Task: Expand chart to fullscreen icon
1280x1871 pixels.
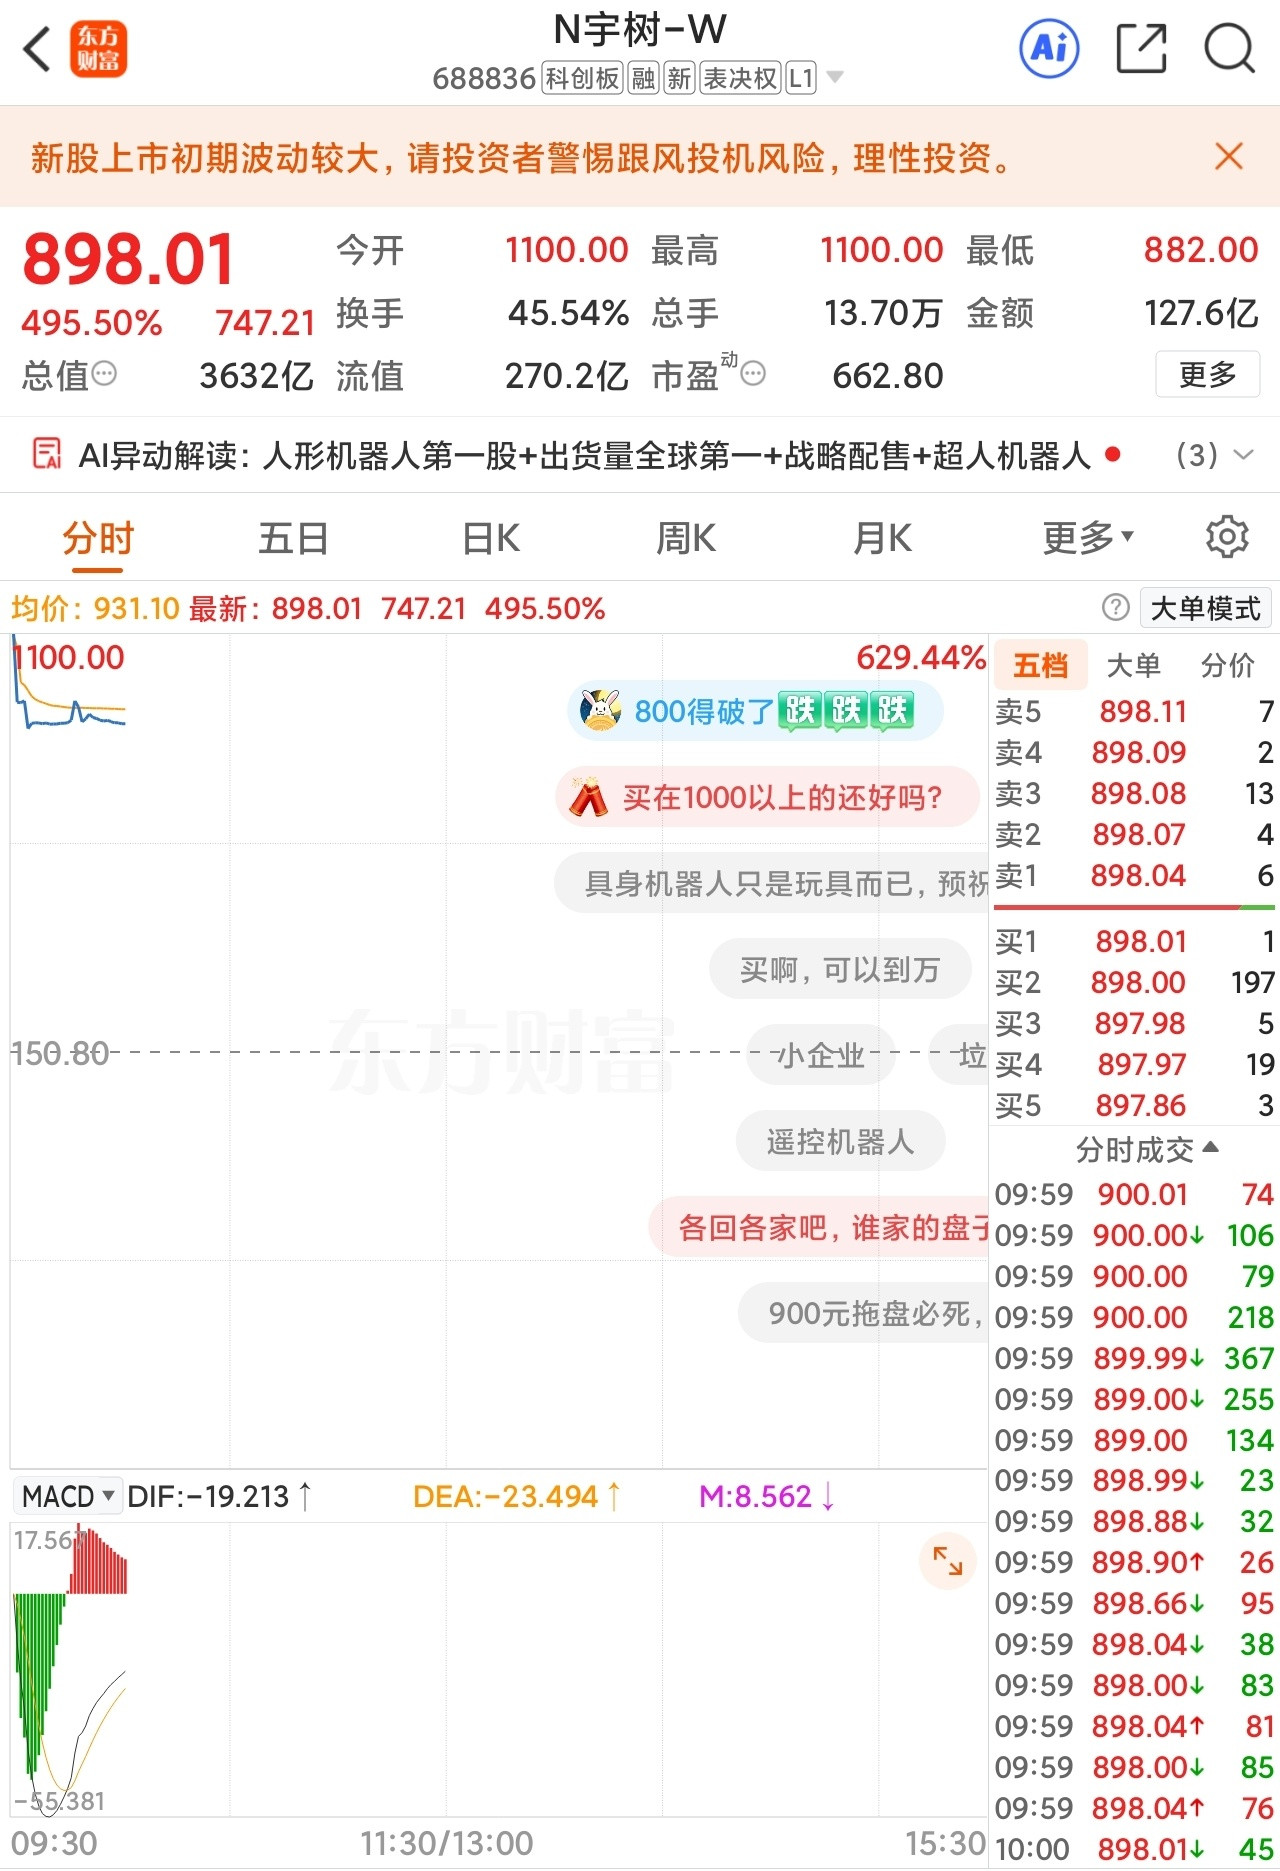Action: 947,1560
